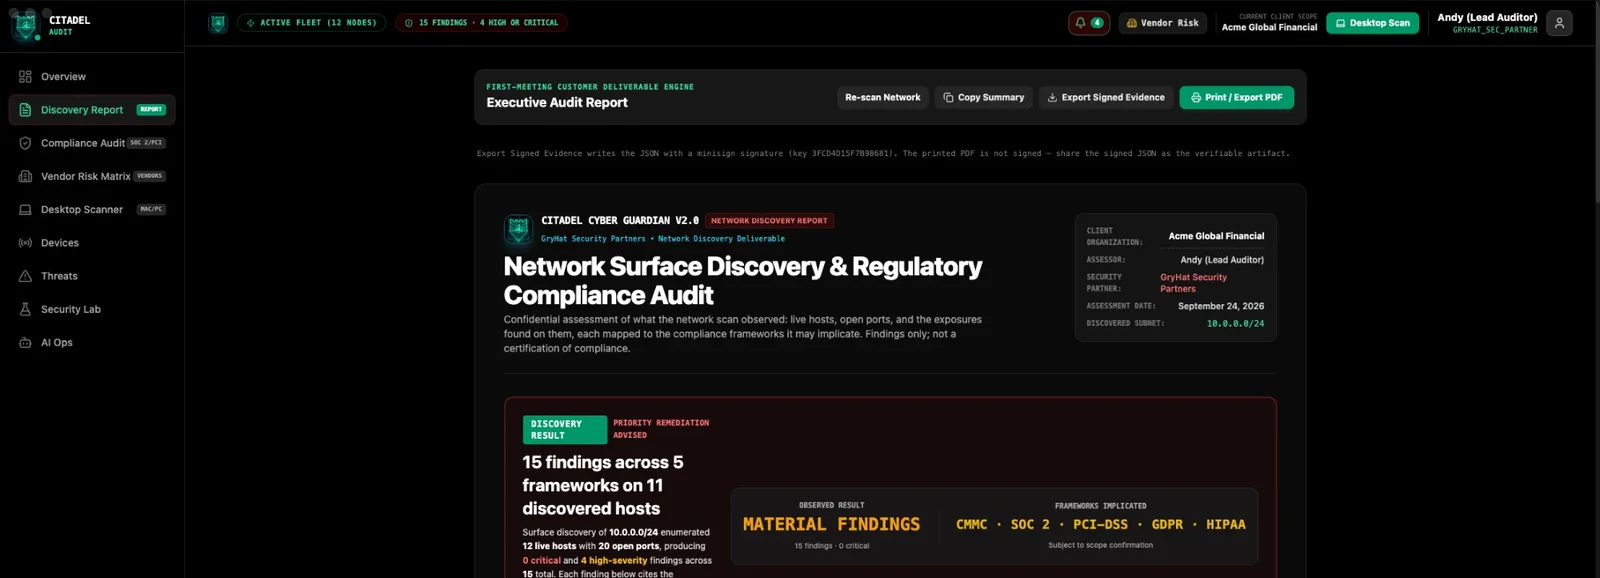
Task: Click the Network Discovery Report red badge
Action: pyautogui.click(x=769, y=221)
